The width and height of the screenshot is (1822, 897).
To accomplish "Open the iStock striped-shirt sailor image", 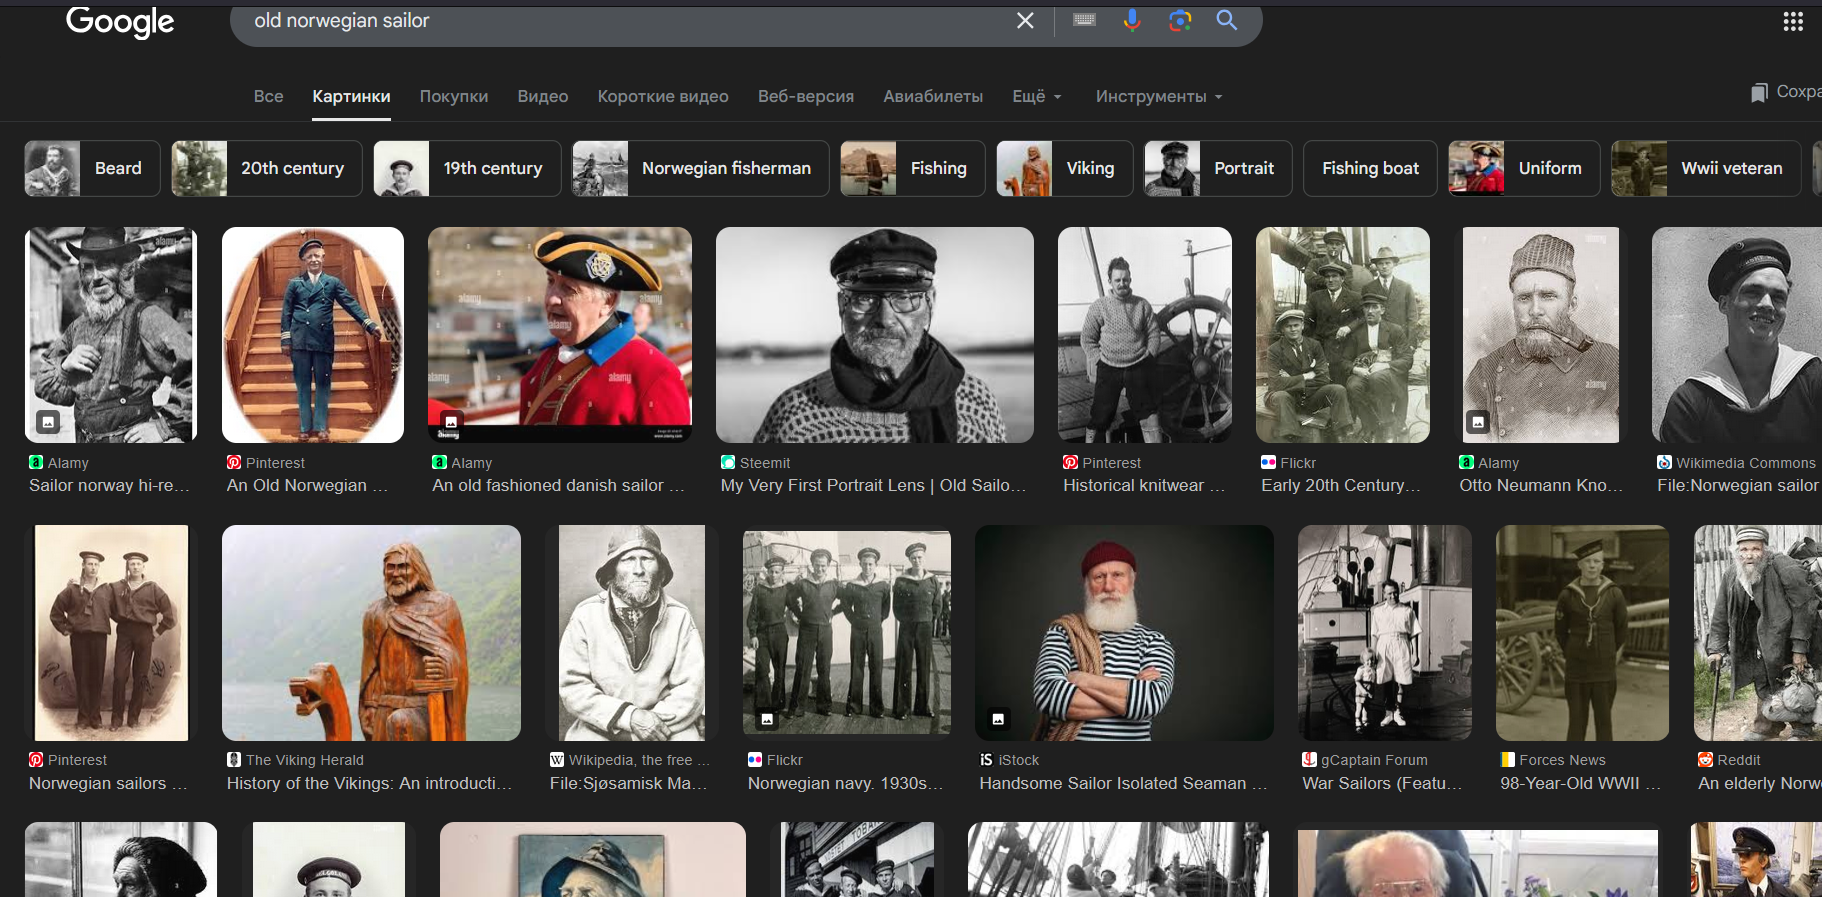I will (x=1123, y=633).
